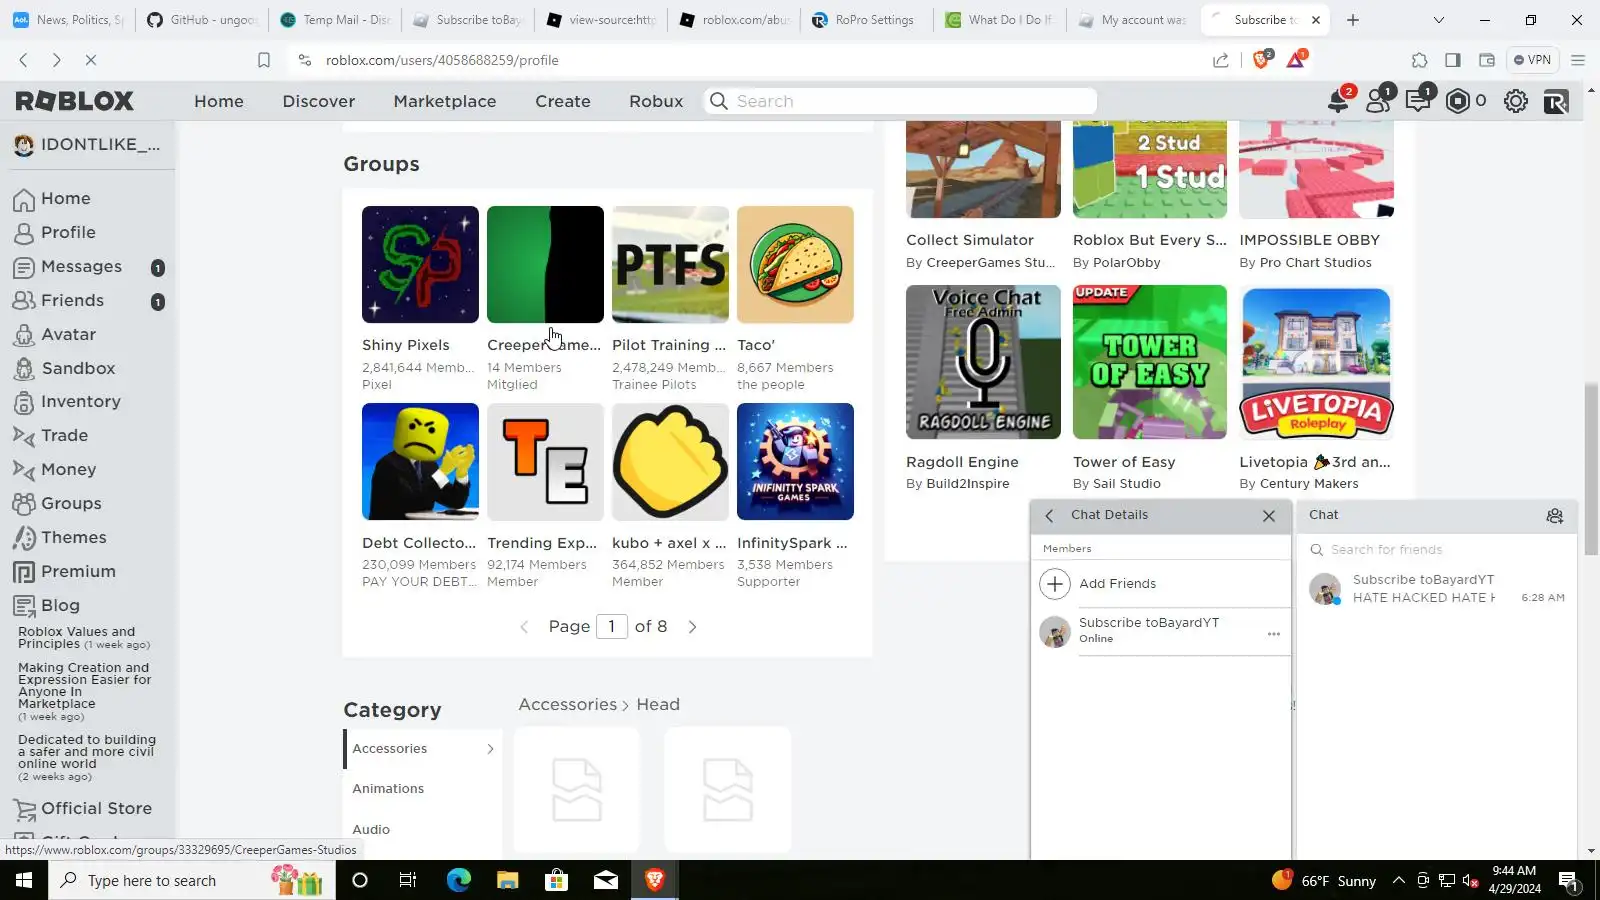Image resolution: width=1600 pixels, height=900 pixels.
Task: Open browser extensions puzzle icon
Action: pyautogui.click(x=1419, y=60)
